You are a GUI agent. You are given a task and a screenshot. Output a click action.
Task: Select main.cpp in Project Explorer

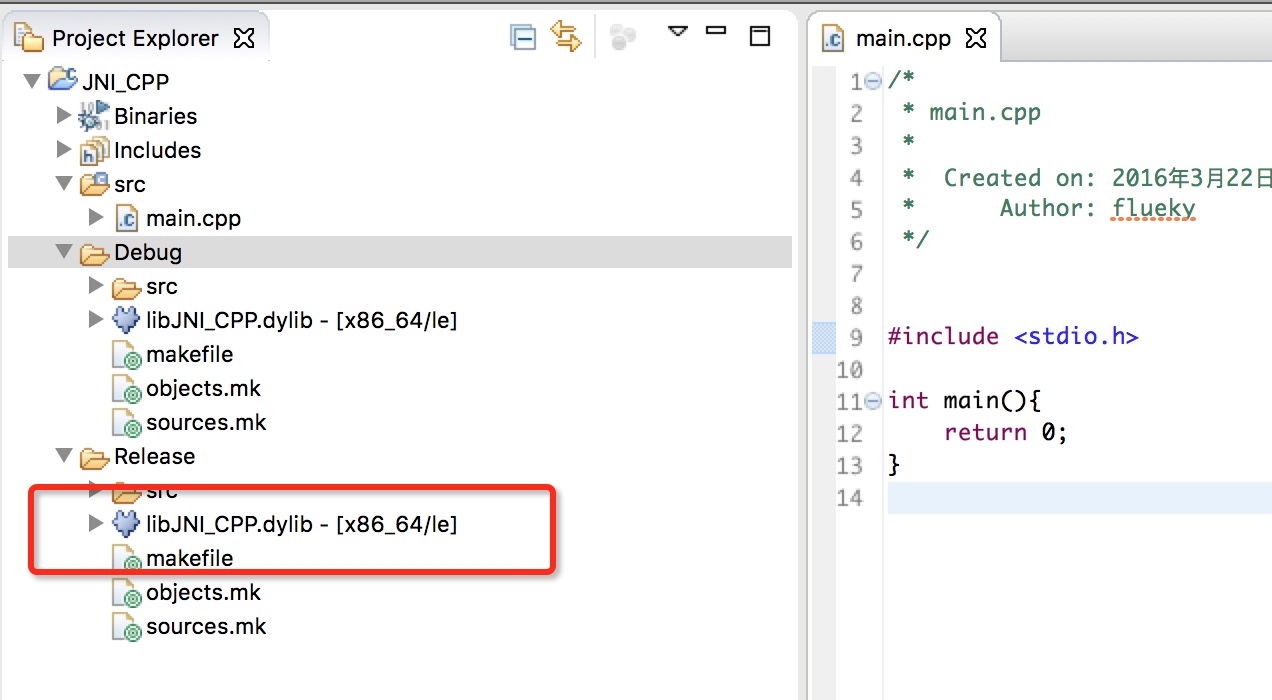(193, 218)
